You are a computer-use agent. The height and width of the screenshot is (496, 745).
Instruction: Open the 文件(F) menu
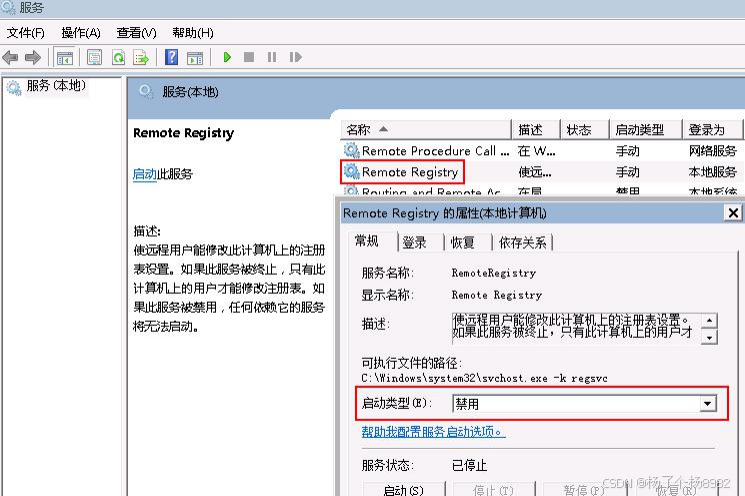(26, 33)
